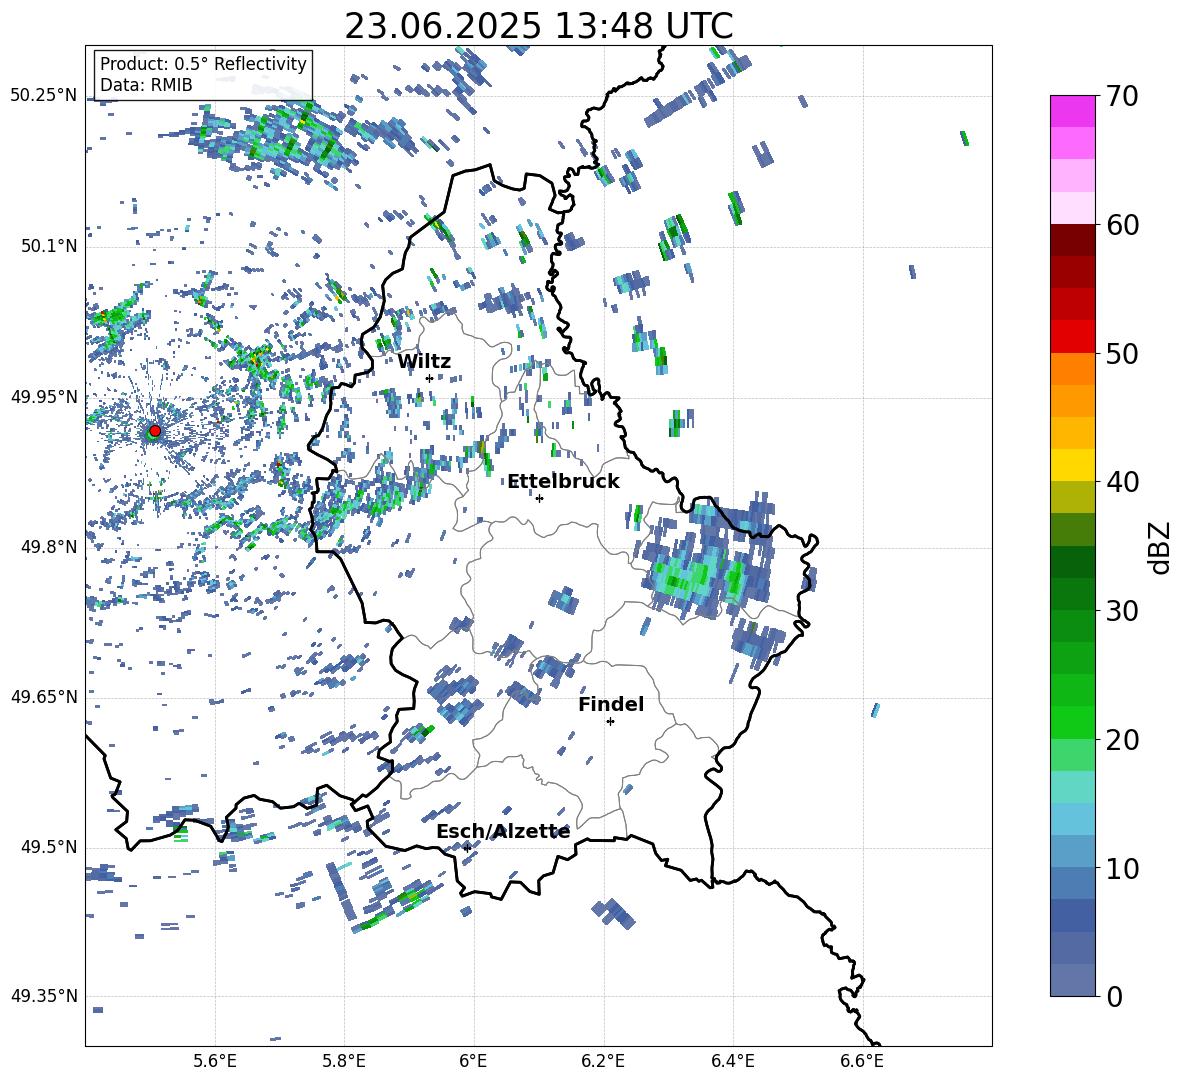Click the Esch/Alzette location cross marker
This screenshot has width=1184, height=1081.
(467, 848)
